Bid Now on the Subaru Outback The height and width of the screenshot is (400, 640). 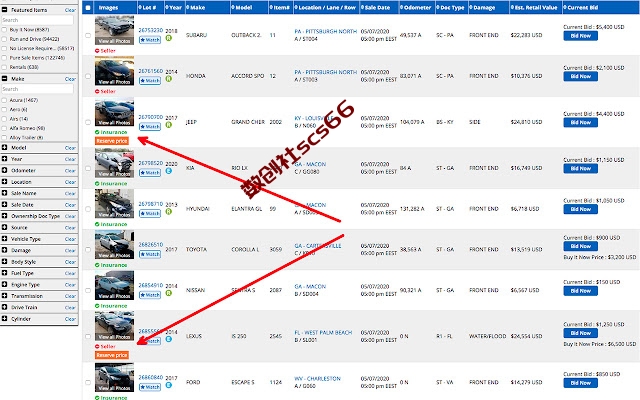click(x=580, y=36)
